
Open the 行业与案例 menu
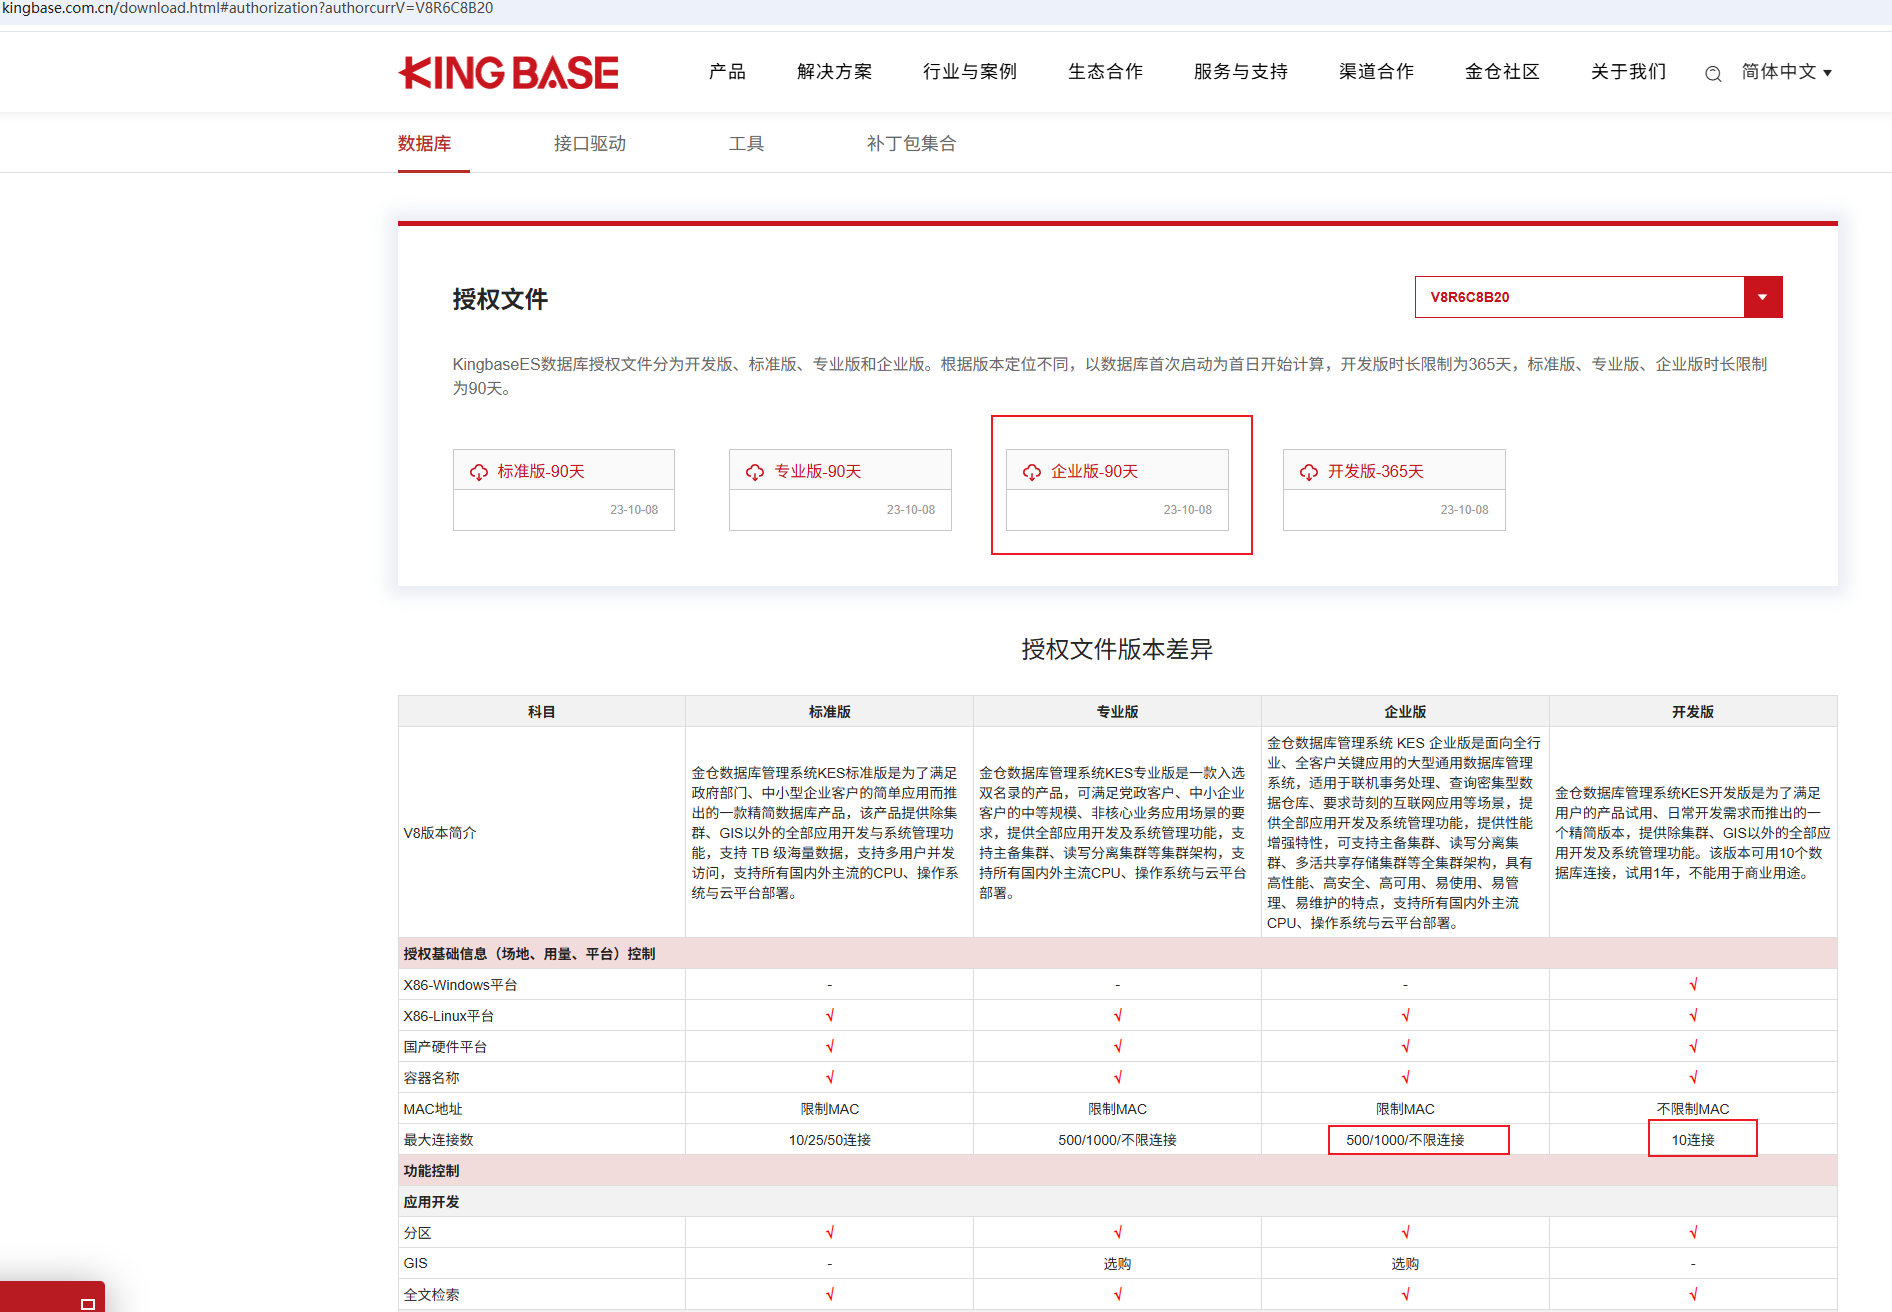(969, 72)
